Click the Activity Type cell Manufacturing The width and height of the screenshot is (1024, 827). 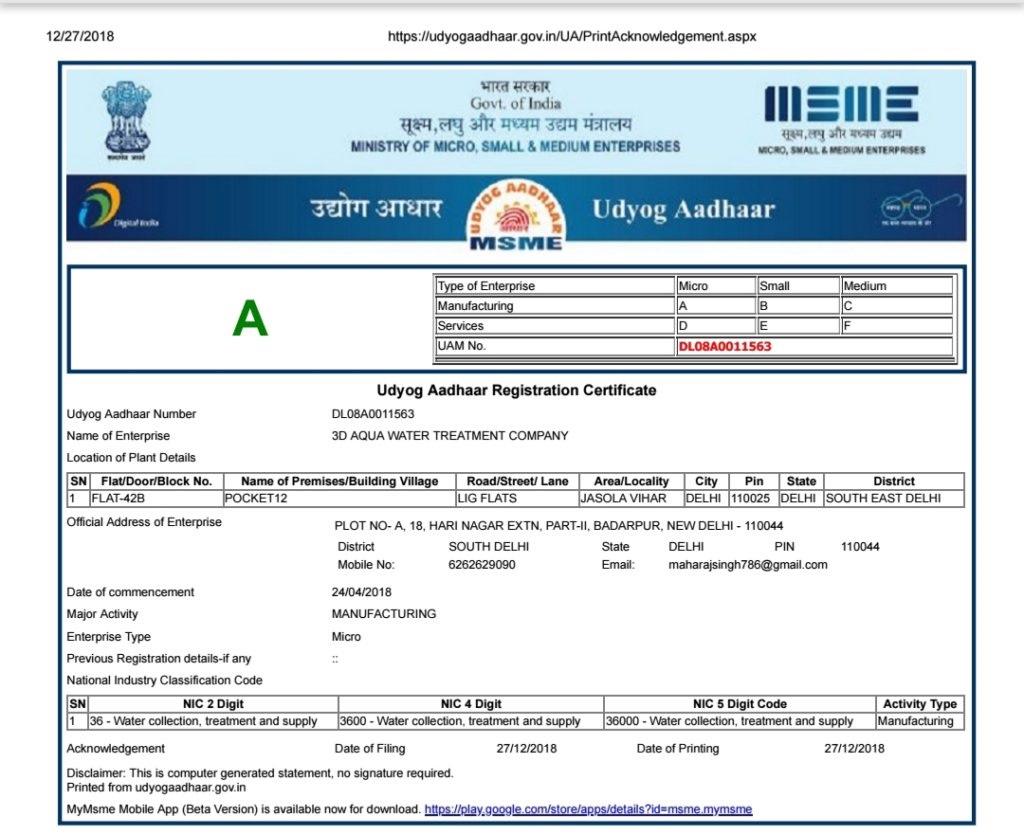(x=920, y=721)
